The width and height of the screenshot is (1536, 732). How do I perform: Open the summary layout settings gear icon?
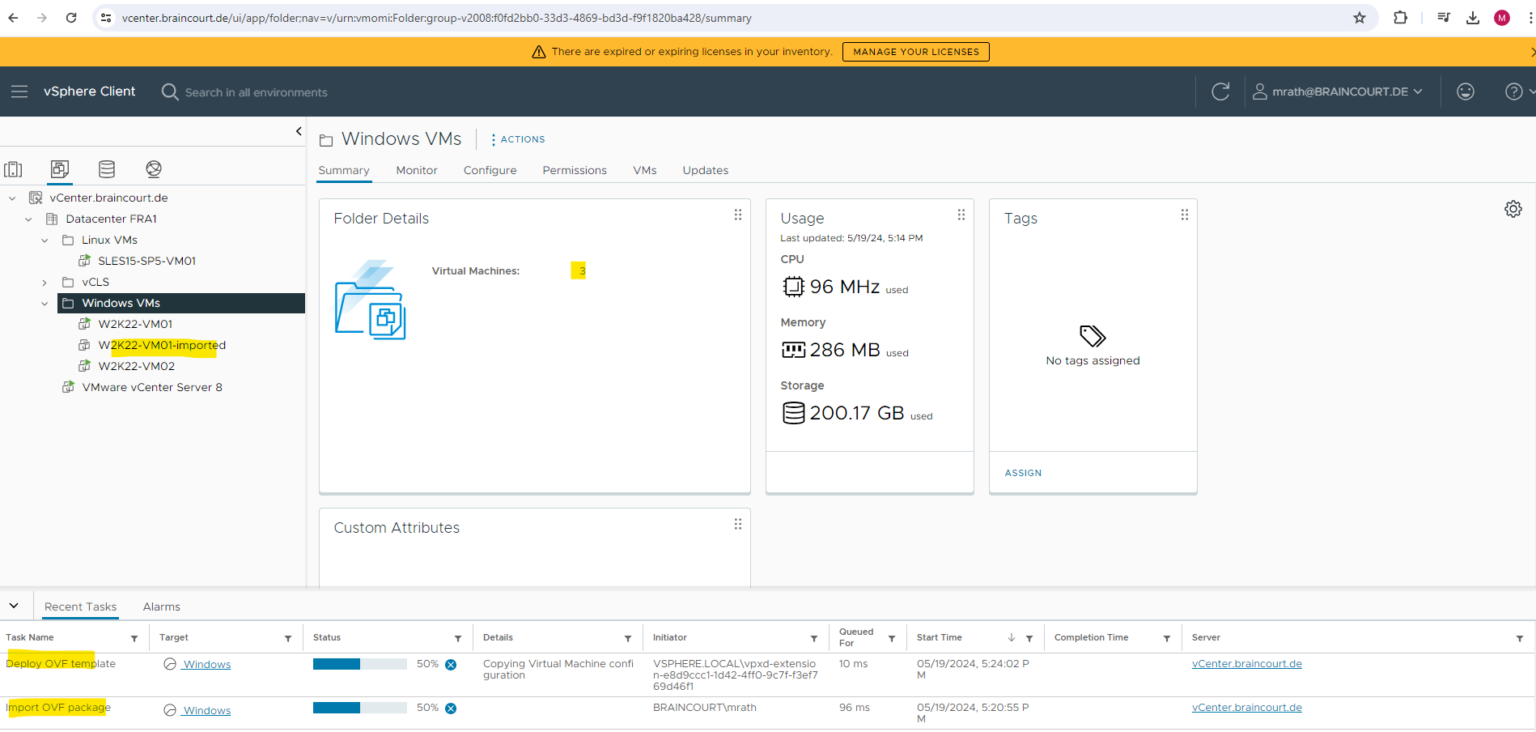pos(1513,209)
